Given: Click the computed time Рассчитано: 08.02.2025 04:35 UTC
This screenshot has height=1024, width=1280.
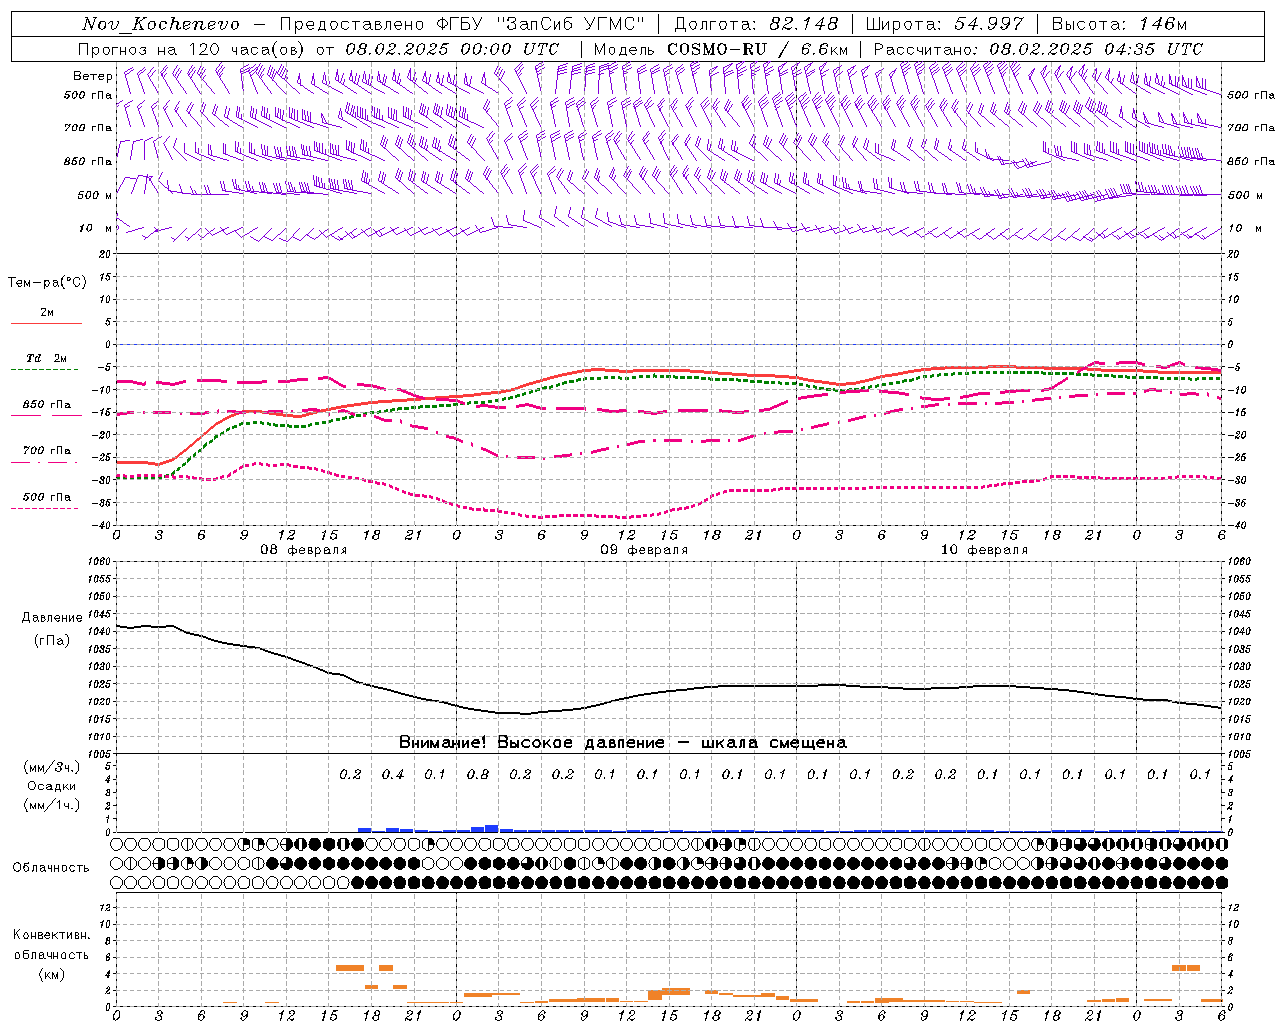Looking at the screenshot, I should coord(1038,49).
